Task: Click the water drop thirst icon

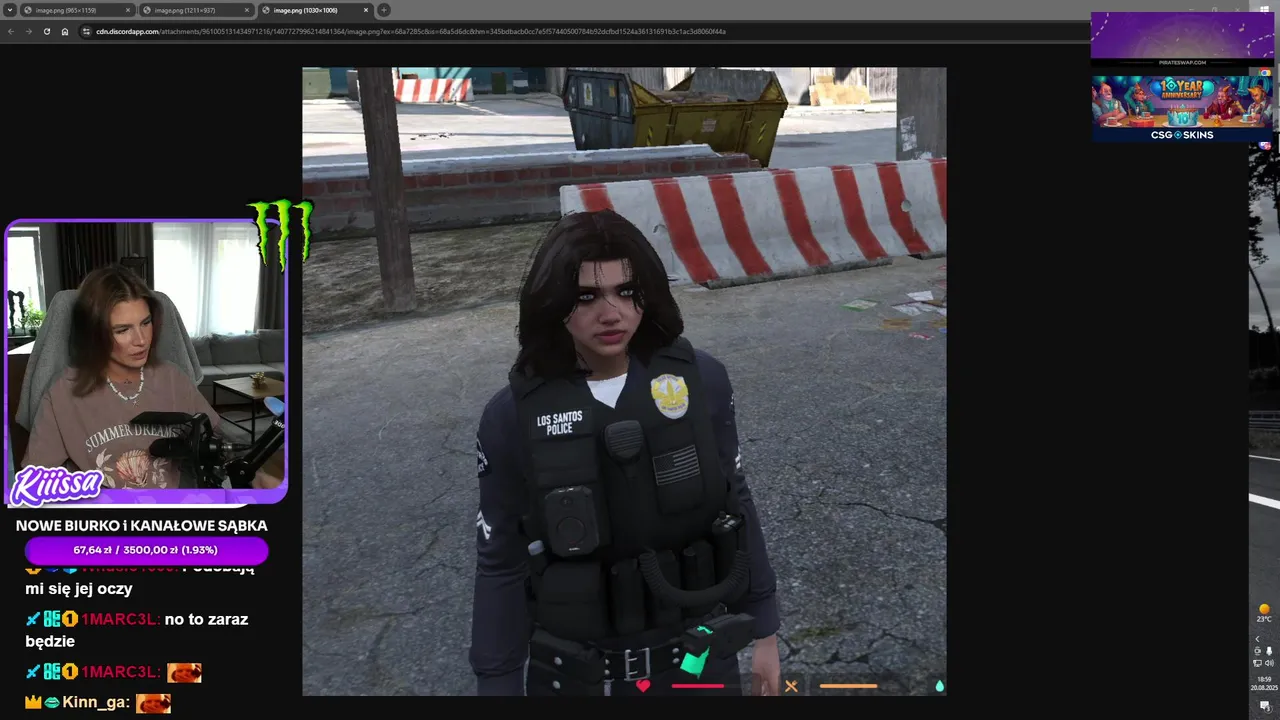Action: click(x=939, y=686)
